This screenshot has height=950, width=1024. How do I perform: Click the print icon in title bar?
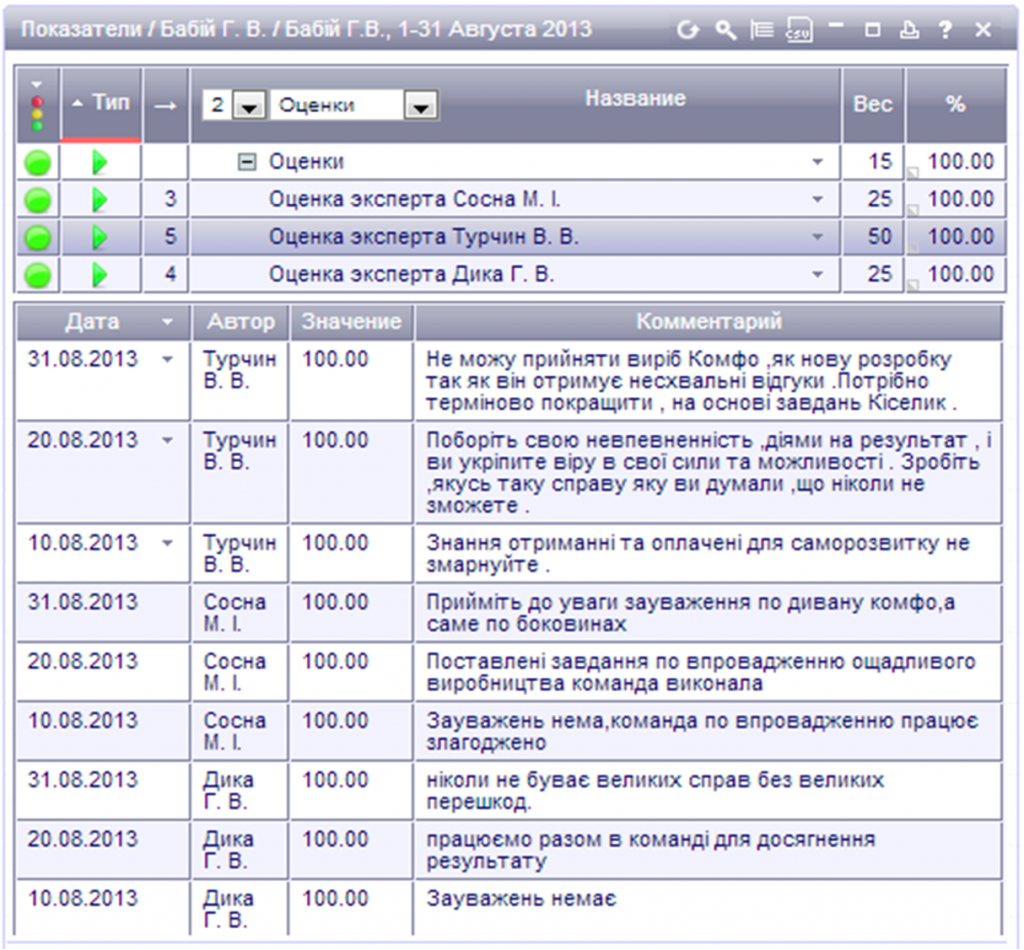[909, 29]
